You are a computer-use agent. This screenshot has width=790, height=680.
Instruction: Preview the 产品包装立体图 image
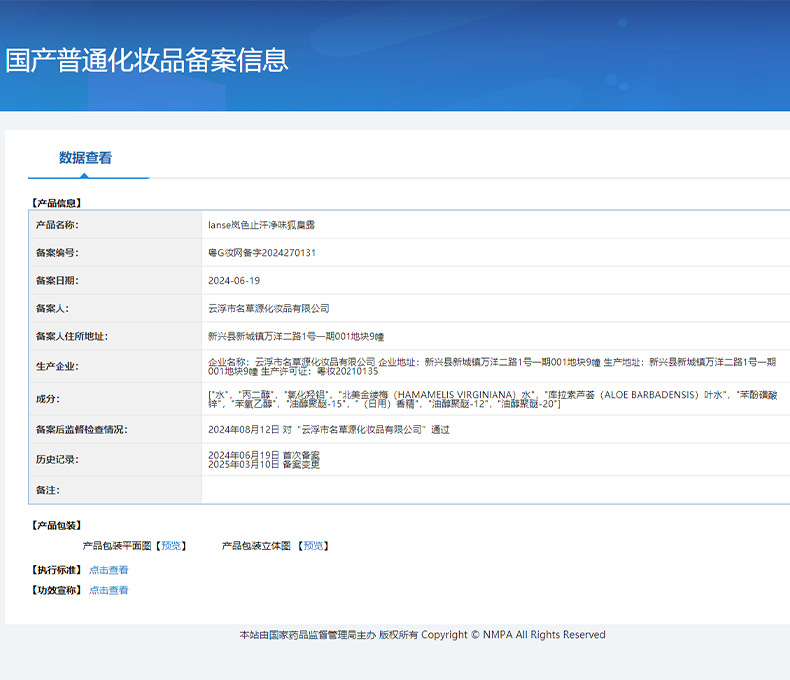pos(313,546)
